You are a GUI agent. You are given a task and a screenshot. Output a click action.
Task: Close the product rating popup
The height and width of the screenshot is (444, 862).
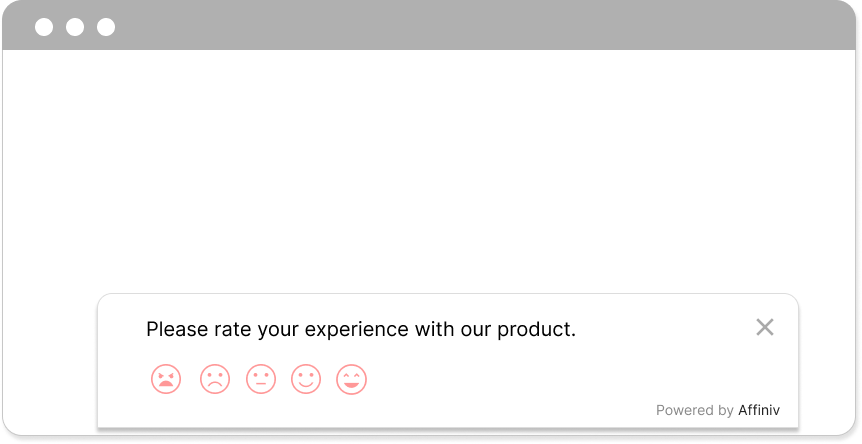pyautogui.click(x=765, y=328)
